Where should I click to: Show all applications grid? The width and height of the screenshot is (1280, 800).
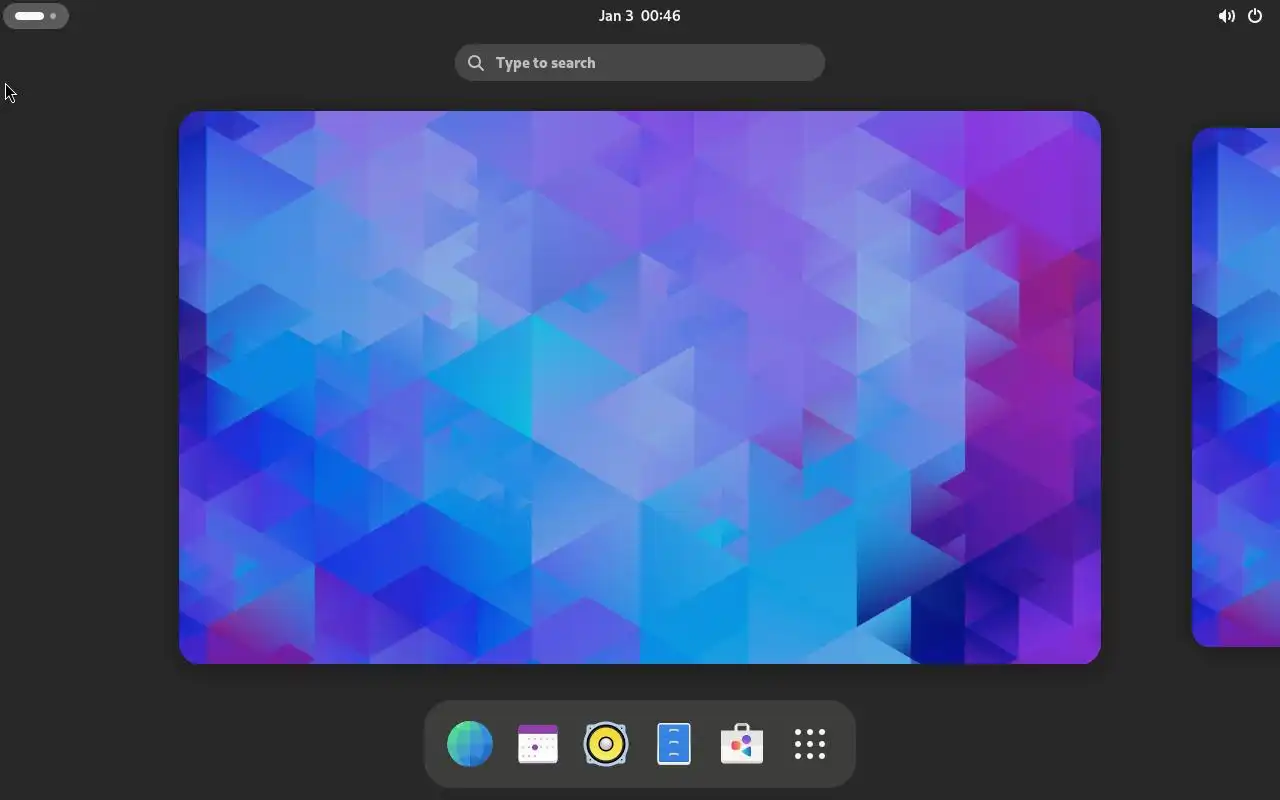point(810,744)
